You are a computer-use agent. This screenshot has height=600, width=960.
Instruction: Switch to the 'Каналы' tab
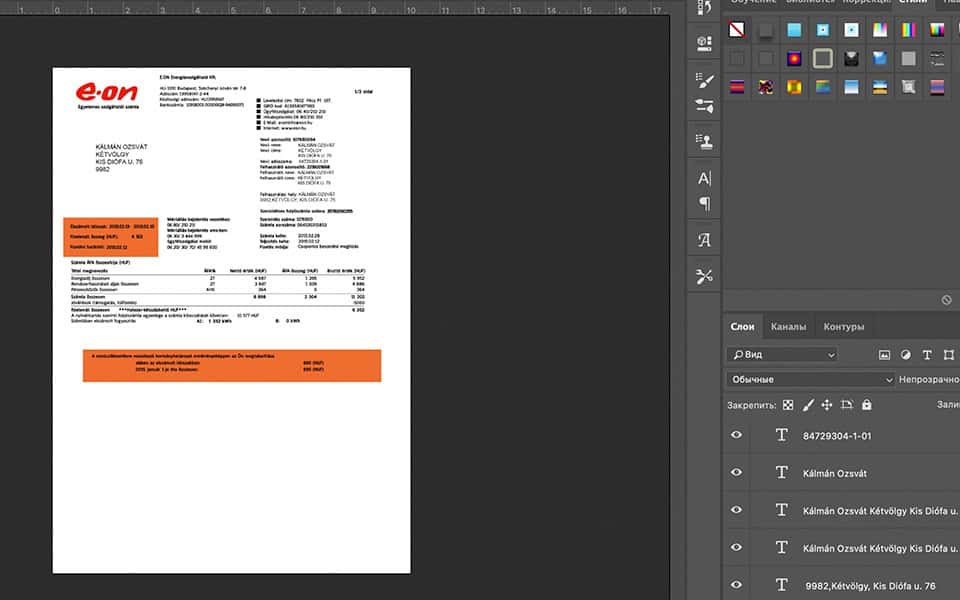pyautogui.click(x=788, y=327)
